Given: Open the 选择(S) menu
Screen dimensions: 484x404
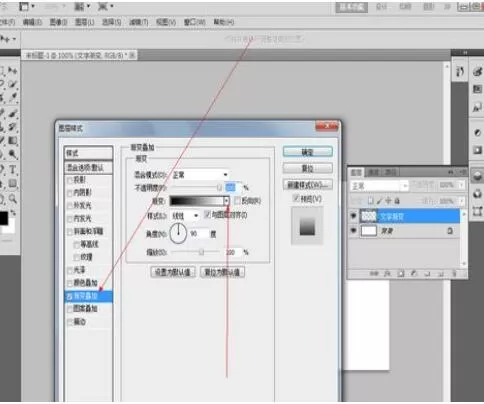Looking at the screenshot, I should [111, 22].
